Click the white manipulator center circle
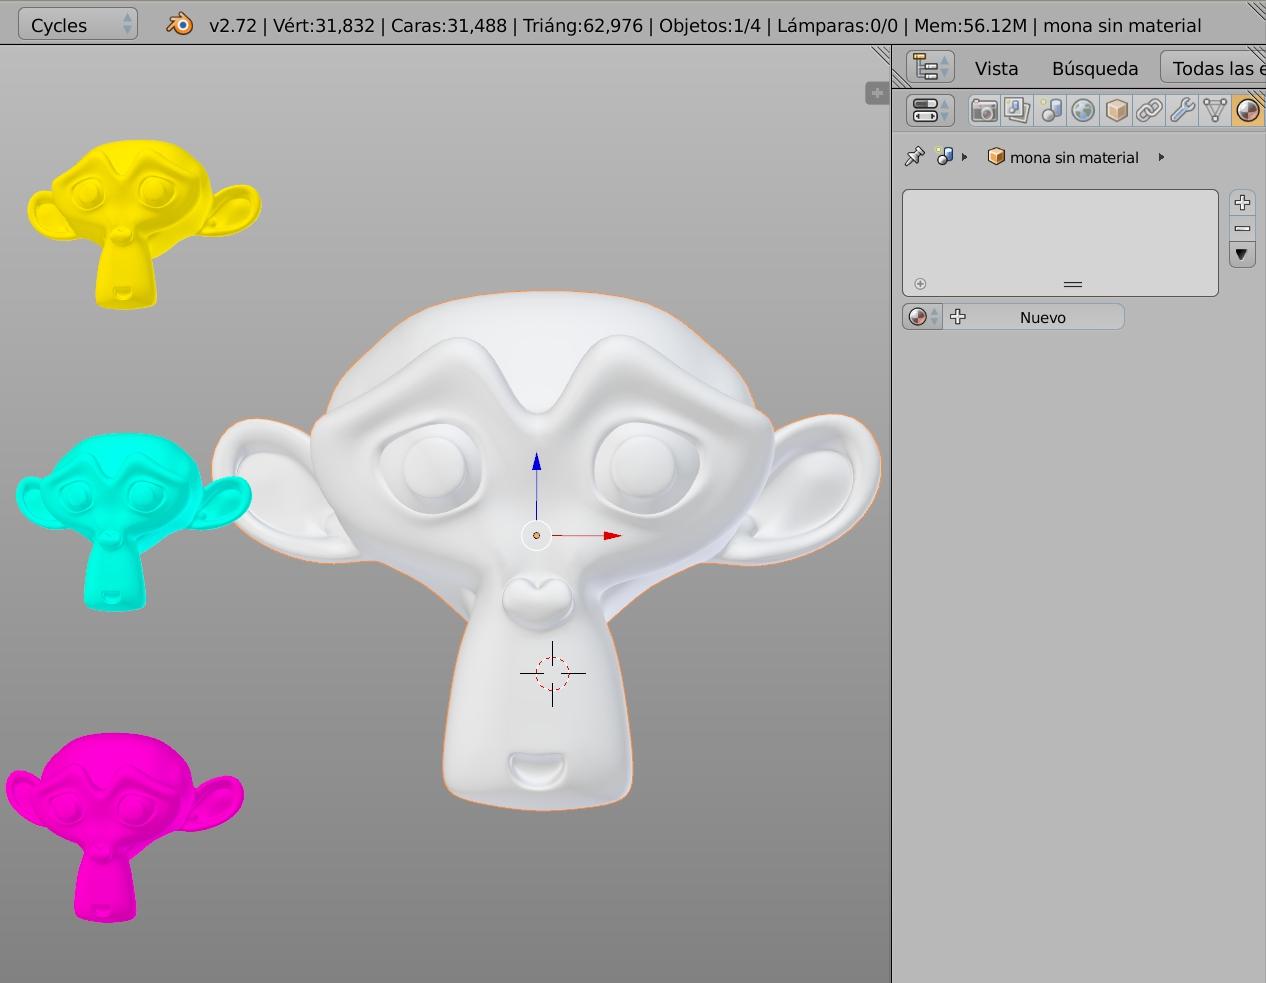The width and height of the screenshot is (1266, 983). (x=537, y=536)
